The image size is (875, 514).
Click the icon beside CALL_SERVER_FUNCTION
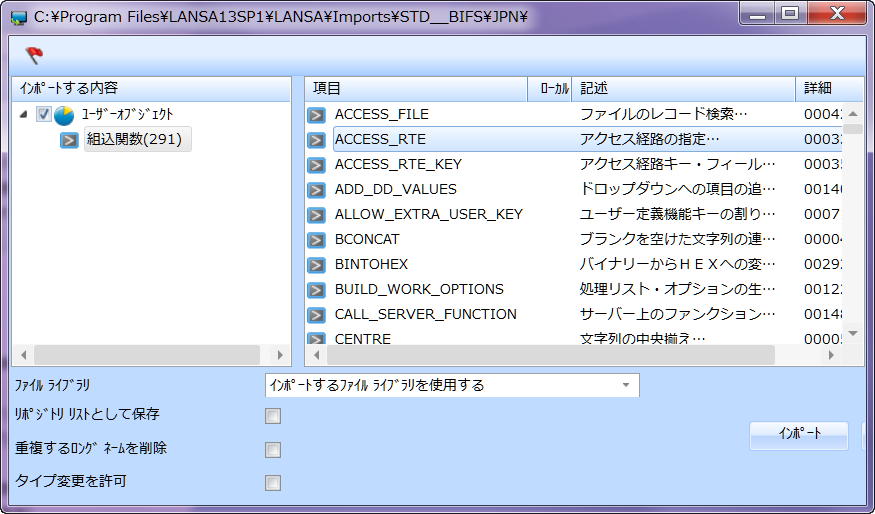tap(316, 315)
